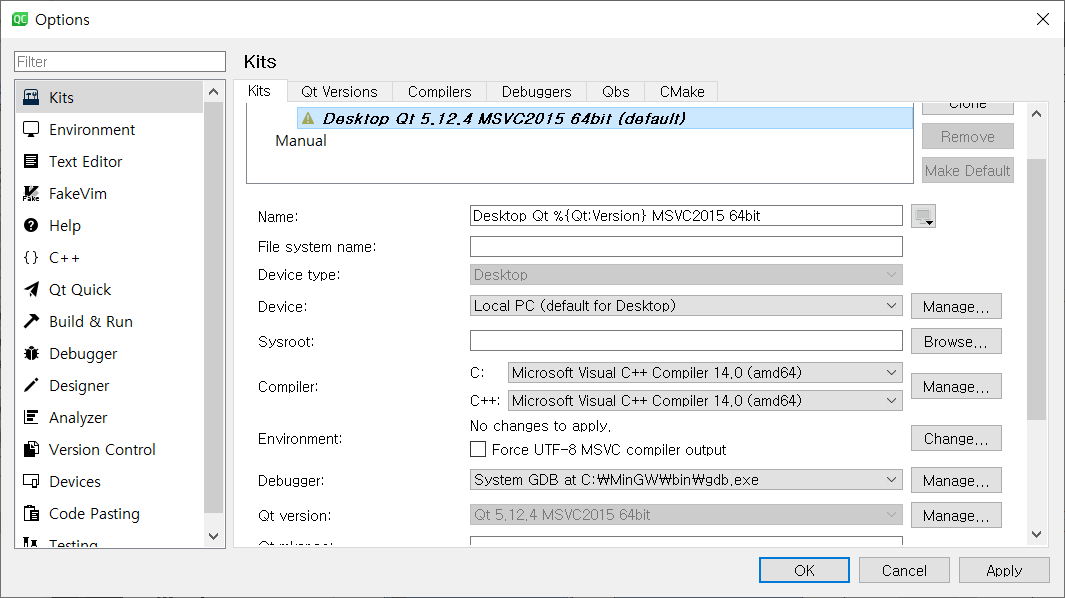Image resolution: width=1065 pixels, height=598 pixels.
Task: Open Code Pasting clipboard icon
Action: (31, 513)
